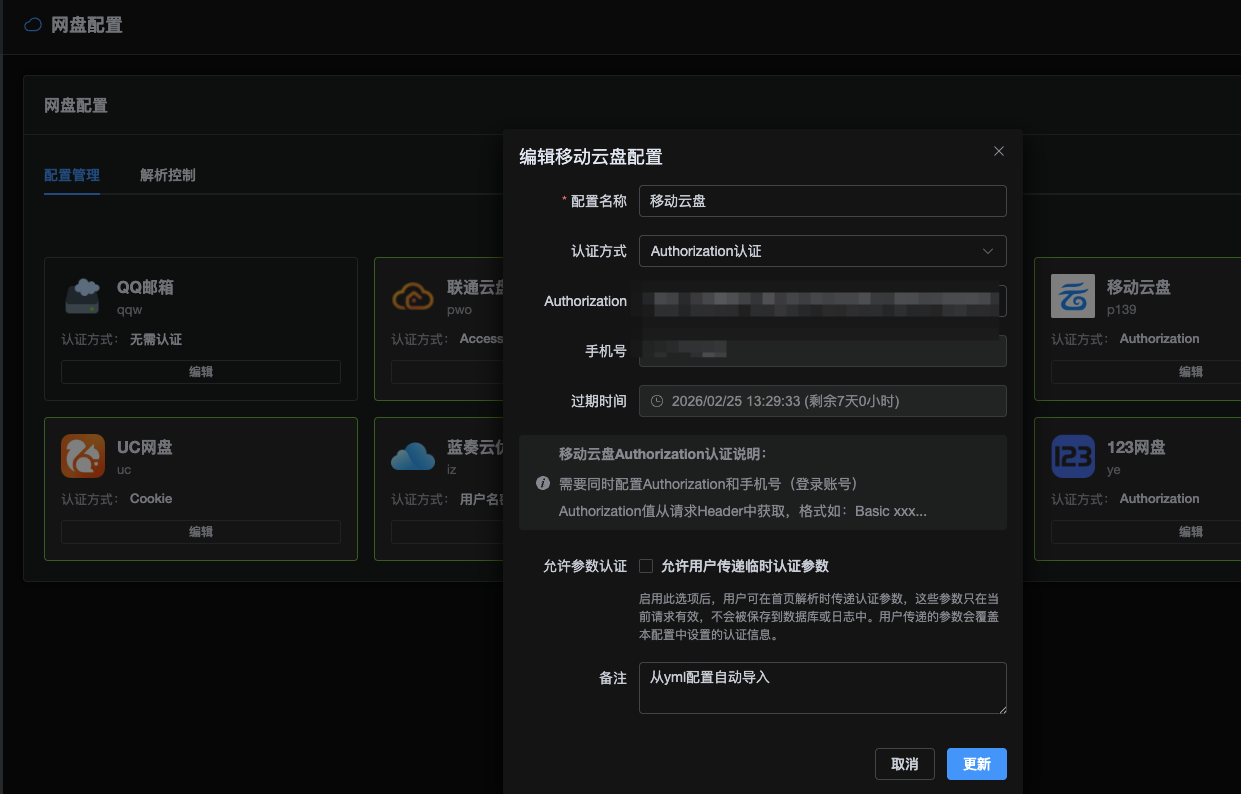1241x794 pixels.
Task: Click the clock icon in 过期时间 field
Action: pyautogui.click(x=657, y=401)
